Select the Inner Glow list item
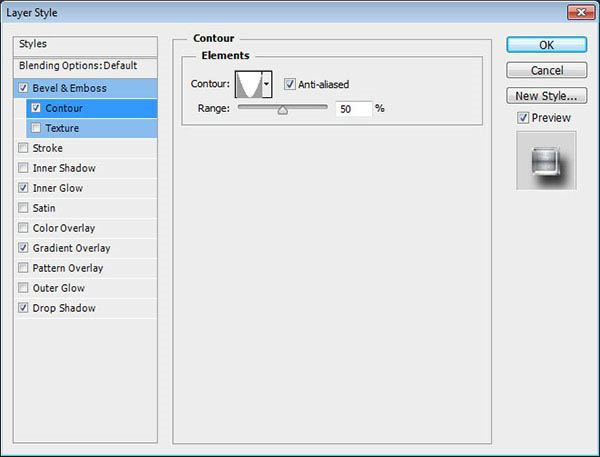Image resolution: width=600 pixels, height=457 pixels. 58,188
